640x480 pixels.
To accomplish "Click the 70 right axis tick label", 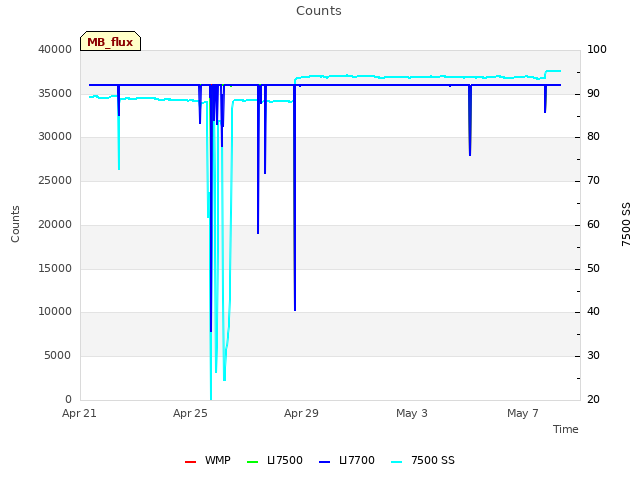I will (593, 180).
